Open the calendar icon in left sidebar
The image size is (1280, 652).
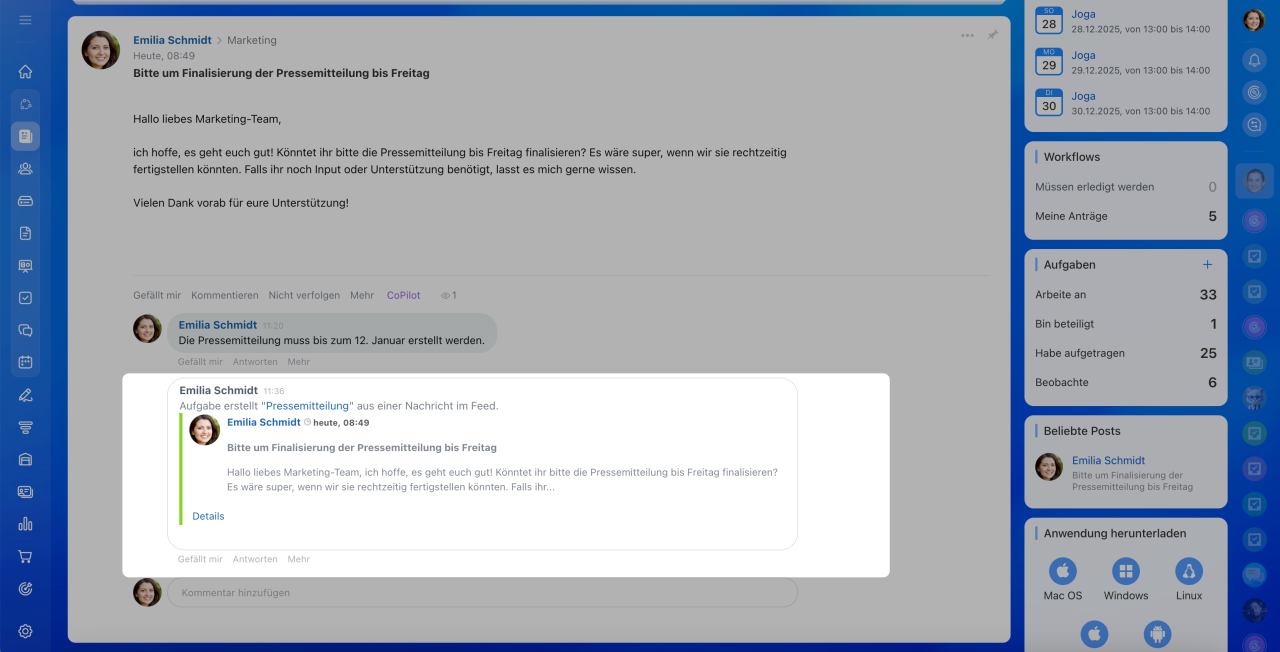pyautogui.click(x=25, y=362)
